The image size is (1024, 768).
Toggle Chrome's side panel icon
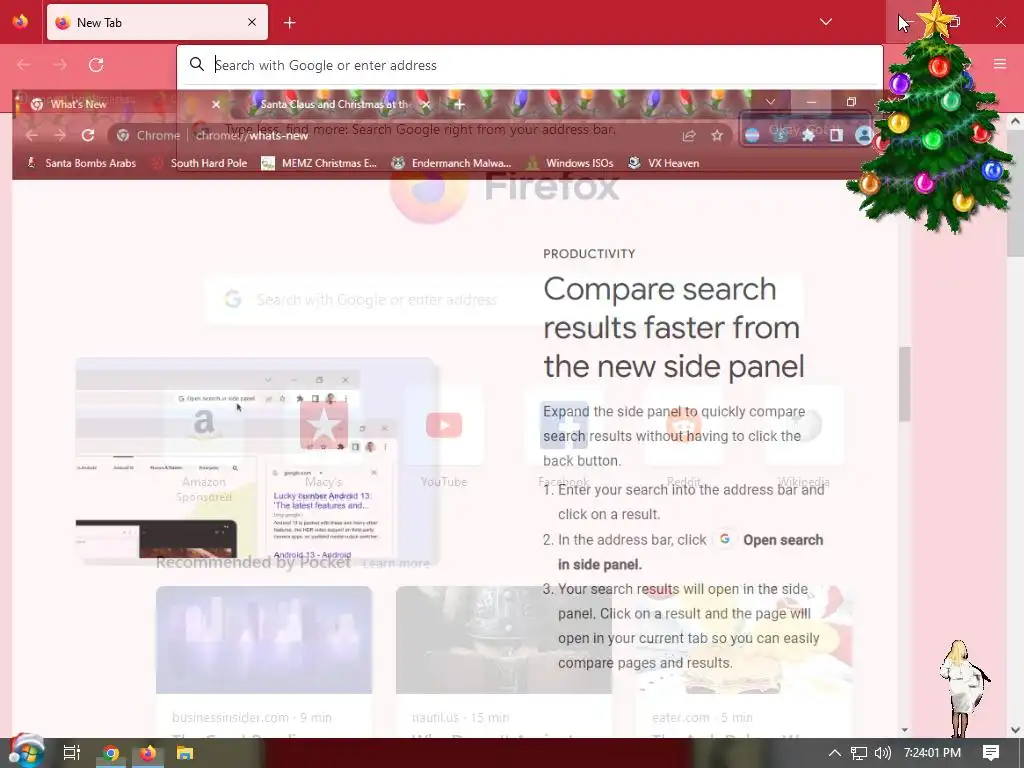pyautogui.click(x=836, y=135)
